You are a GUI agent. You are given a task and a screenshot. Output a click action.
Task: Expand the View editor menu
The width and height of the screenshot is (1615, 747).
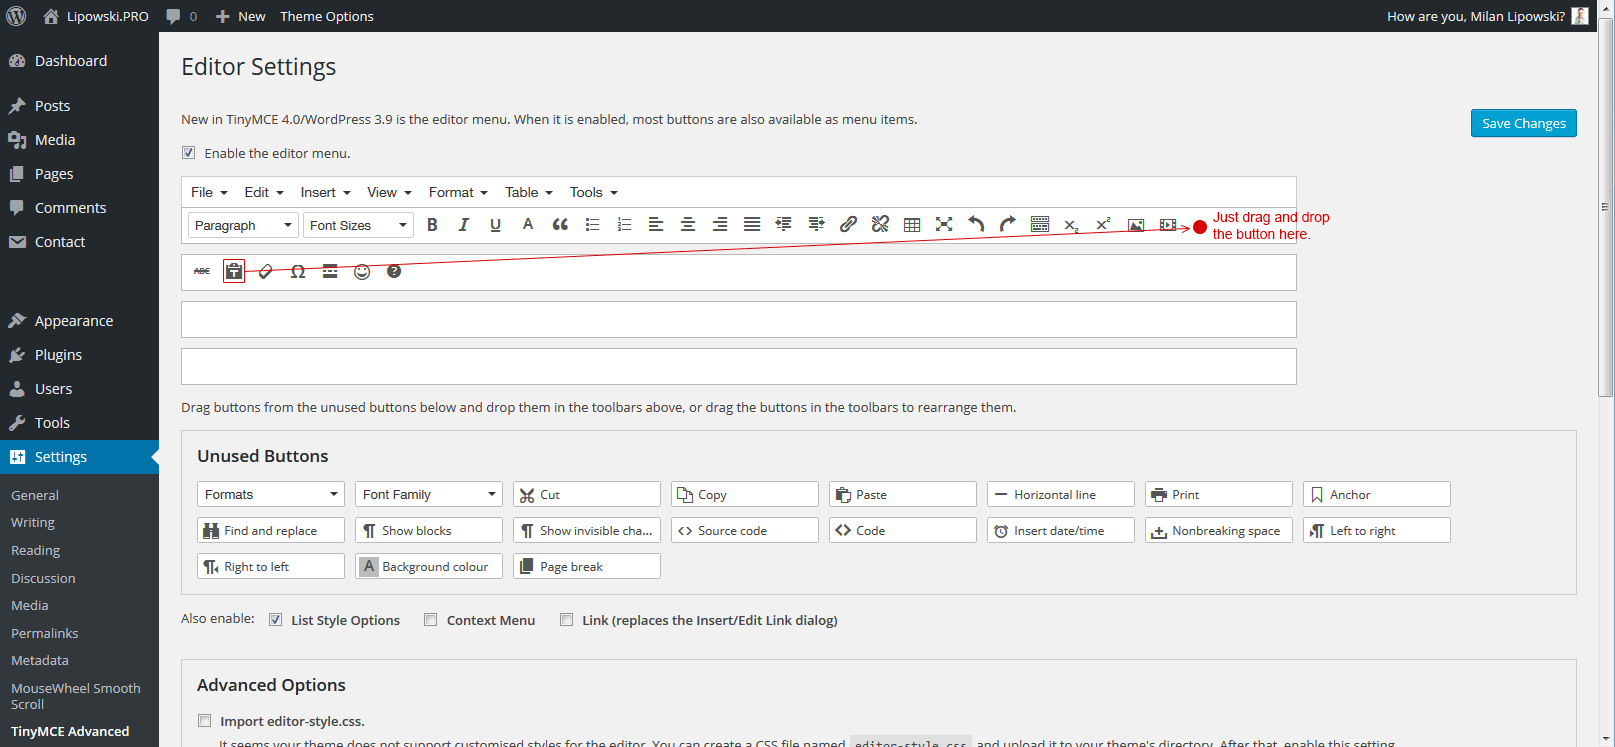389,192
